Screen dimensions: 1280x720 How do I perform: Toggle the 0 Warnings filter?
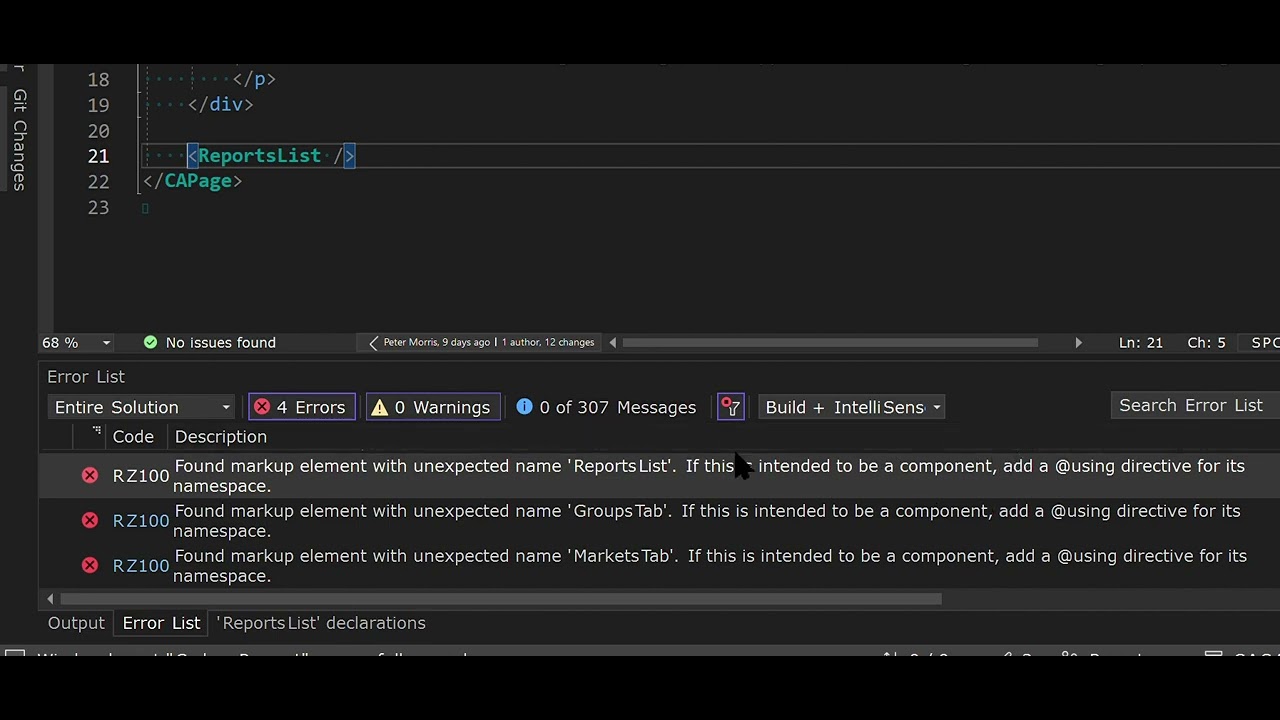pyautogui.click(x=433, y=407)
